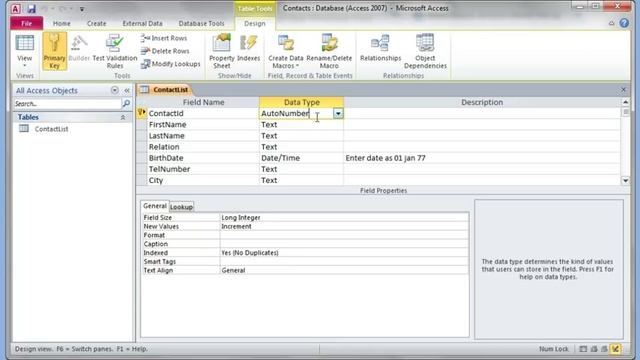Collapse the Tables group

point(123,117)
